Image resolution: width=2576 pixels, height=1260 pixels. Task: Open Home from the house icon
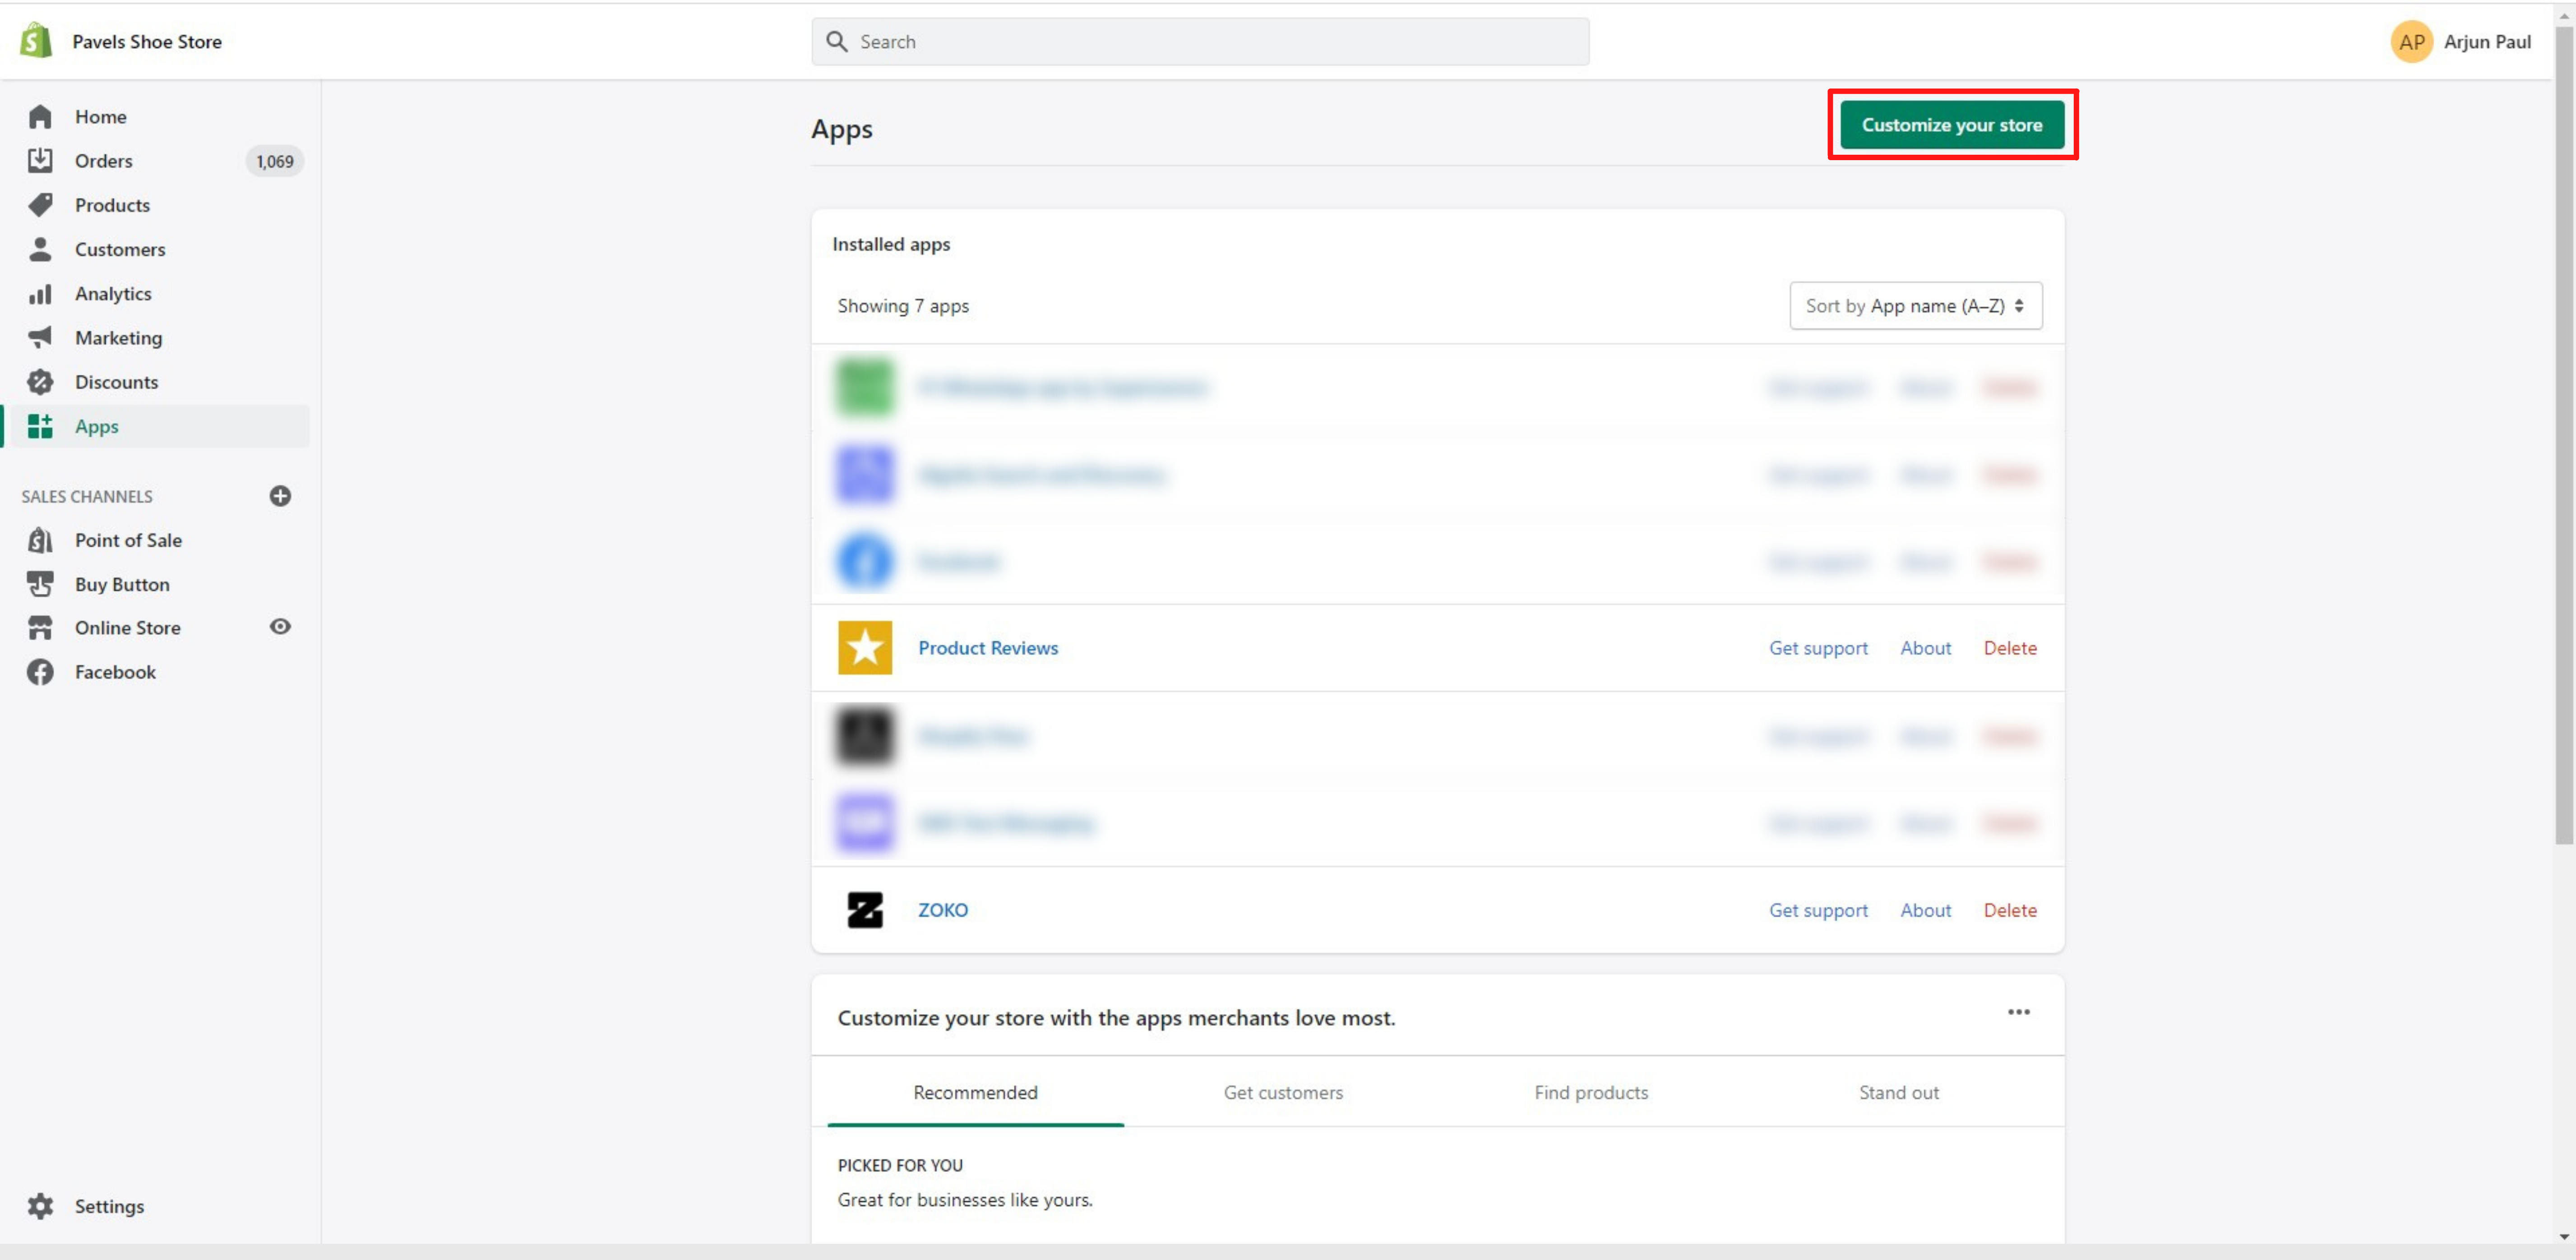[x=40, y=117]
